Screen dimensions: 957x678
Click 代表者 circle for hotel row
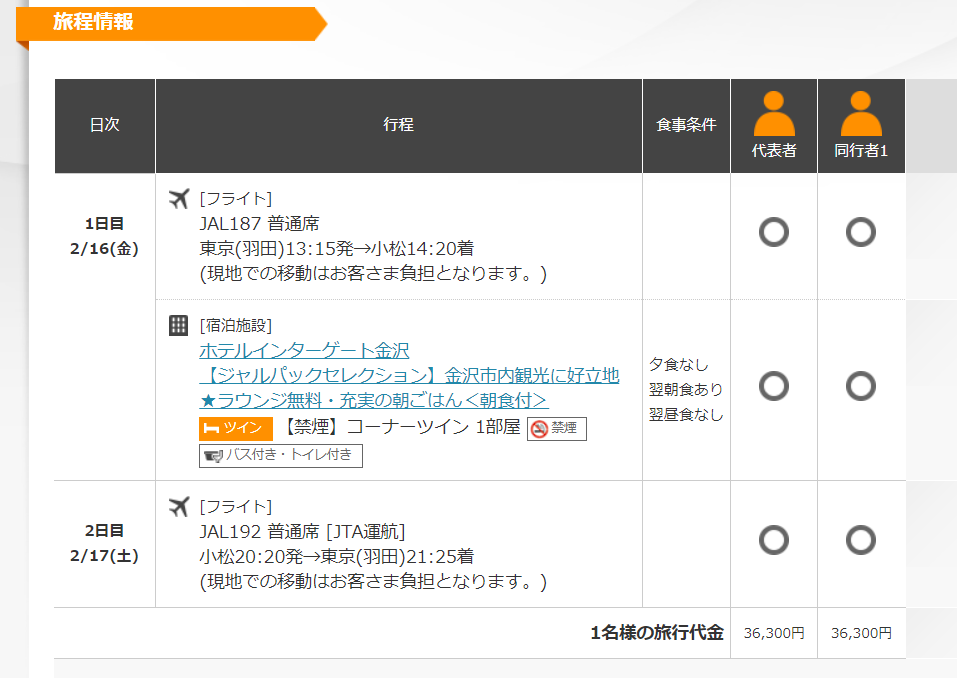774,386
